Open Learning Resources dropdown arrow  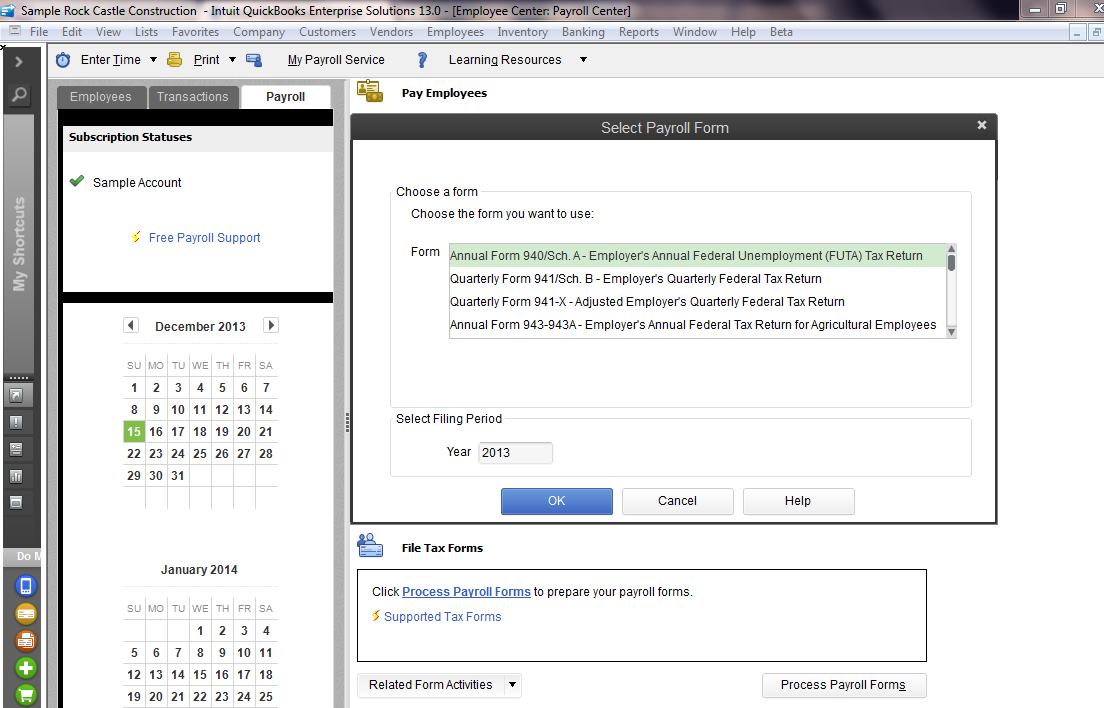[583, 60]
